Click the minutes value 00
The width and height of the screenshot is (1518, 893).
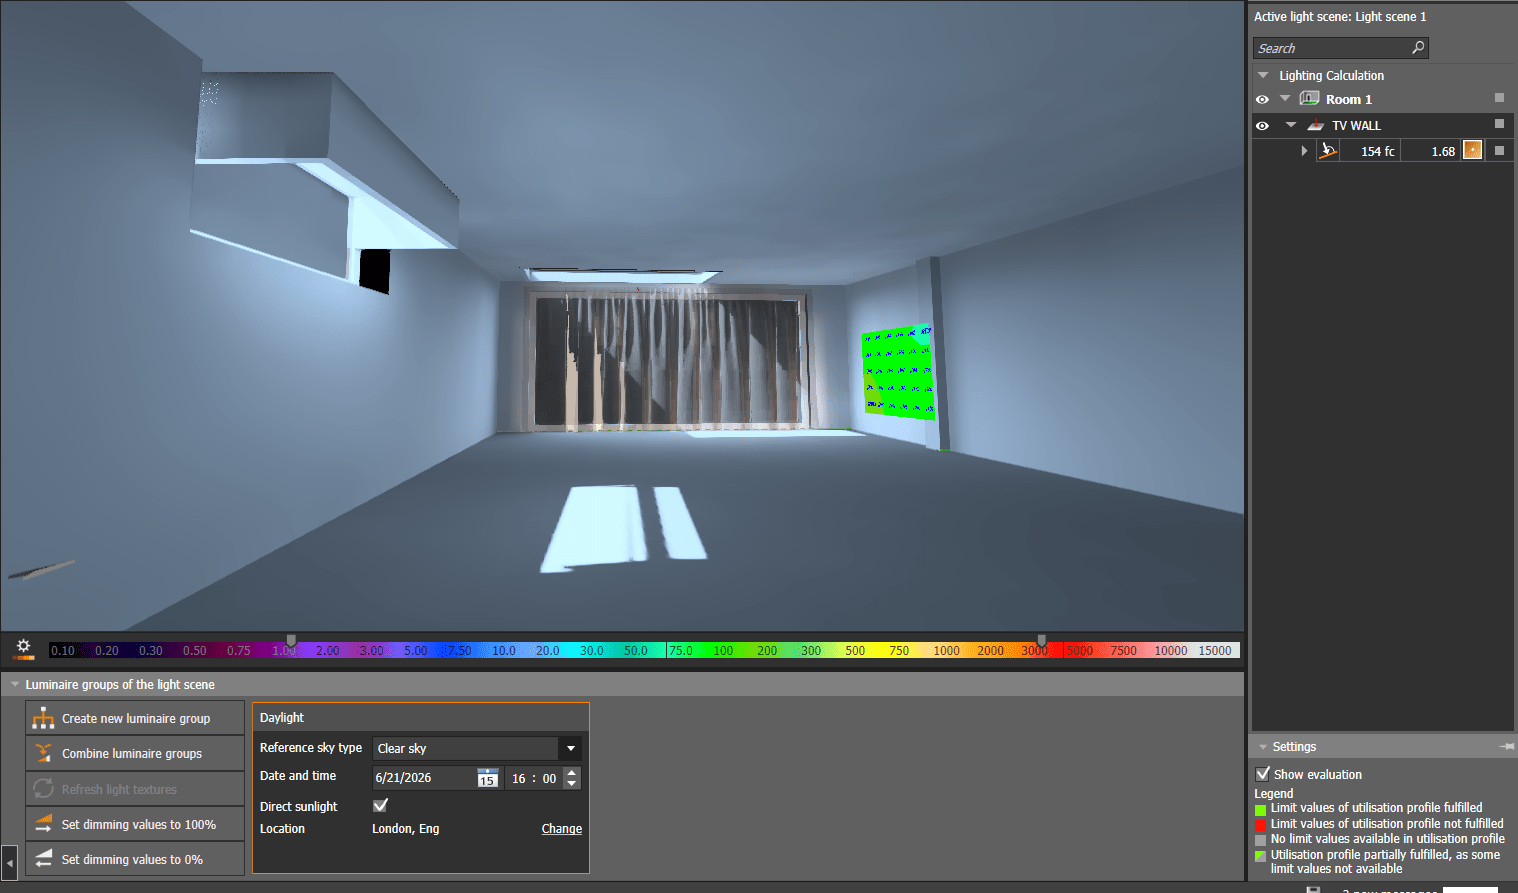549,778
